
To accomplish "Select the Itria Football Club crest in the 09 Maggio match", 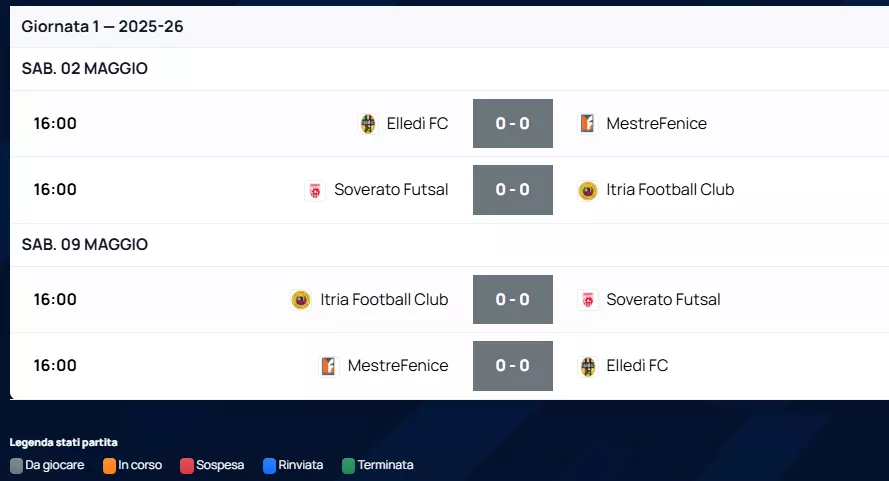I will (301, 300).
